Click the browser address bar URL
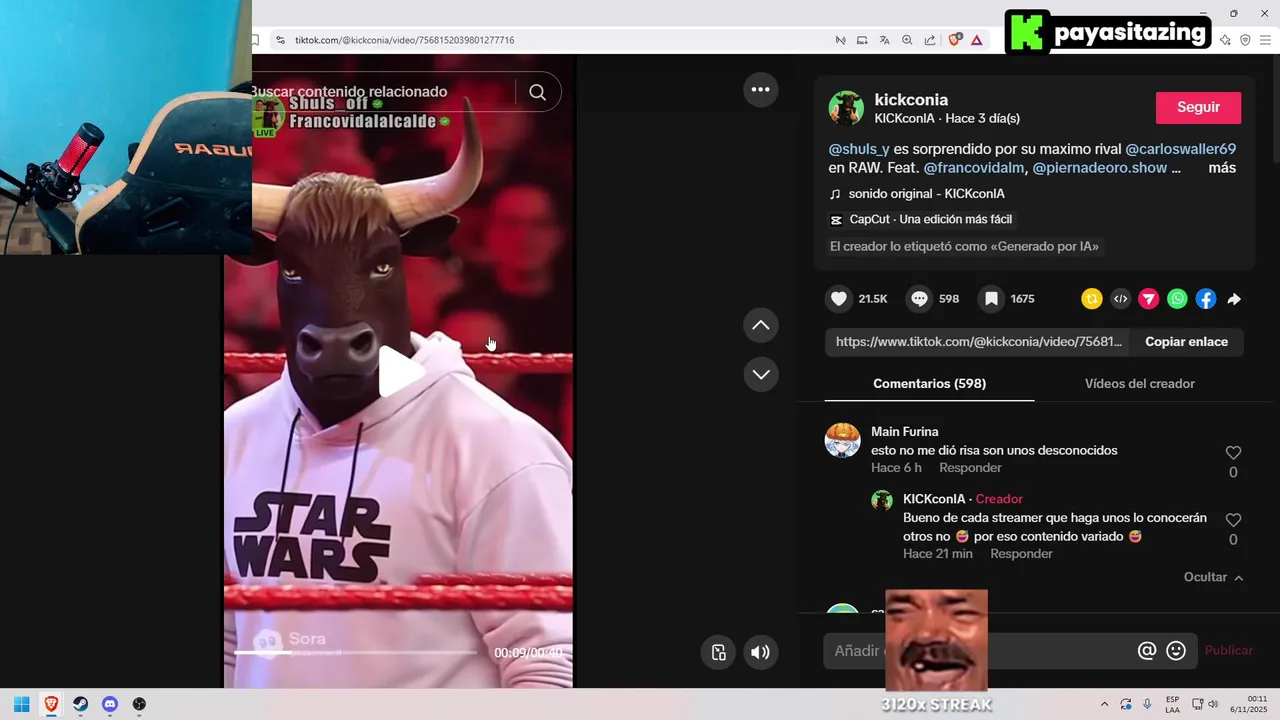 [405, 40]
